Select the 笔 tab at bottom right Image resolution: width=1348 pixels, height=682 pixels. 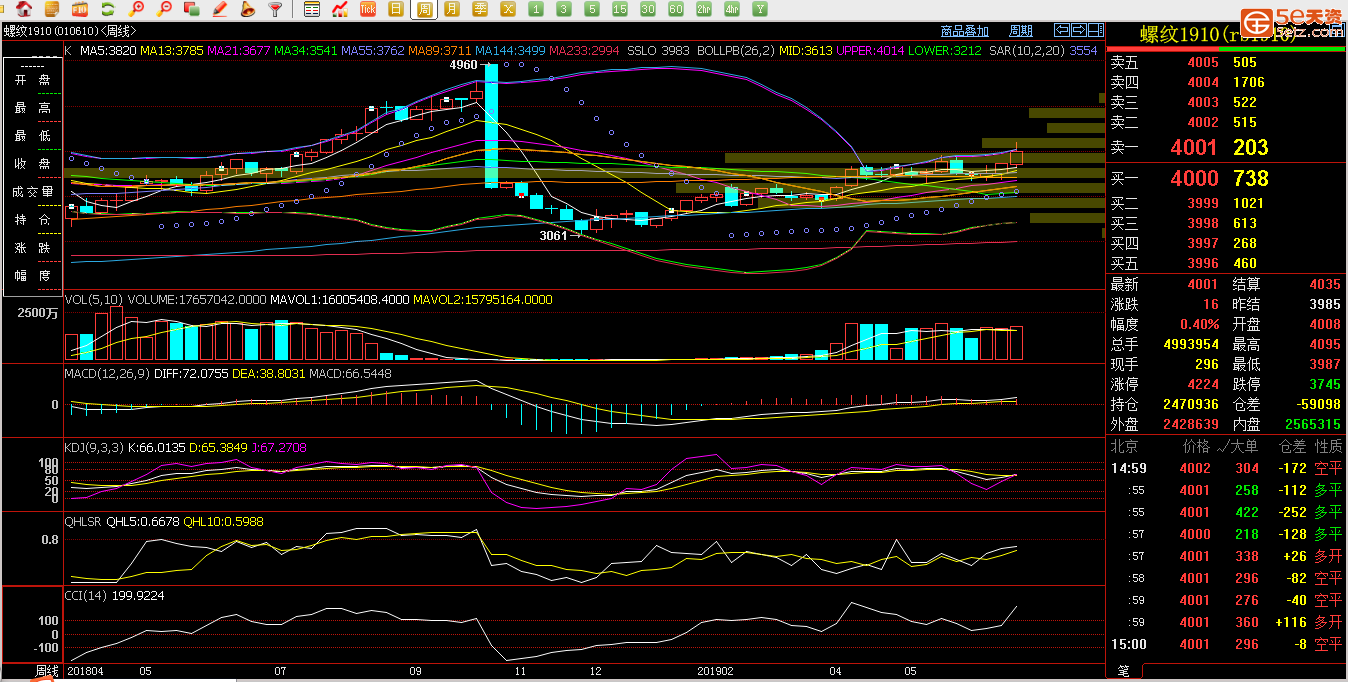click(1124, 672)
